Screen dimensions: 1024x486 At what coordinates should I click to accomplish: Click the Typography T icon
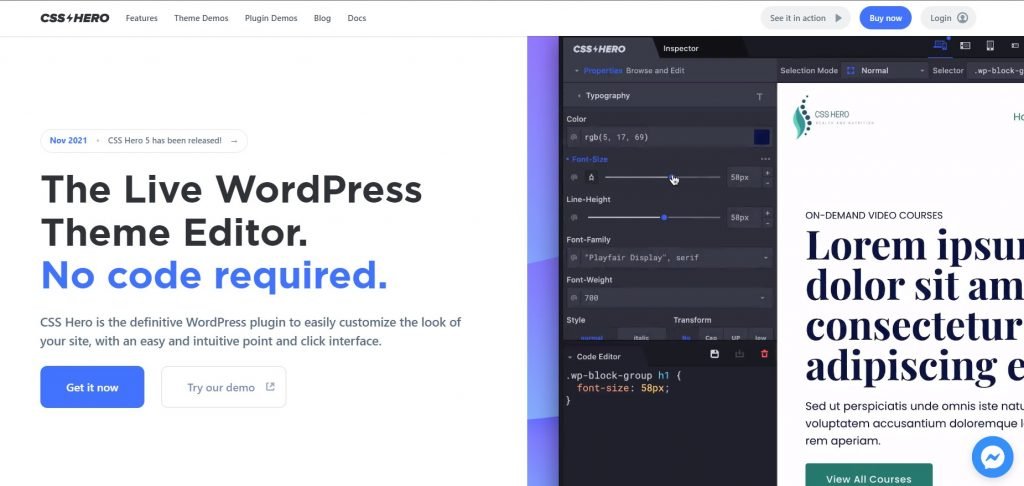759,96
